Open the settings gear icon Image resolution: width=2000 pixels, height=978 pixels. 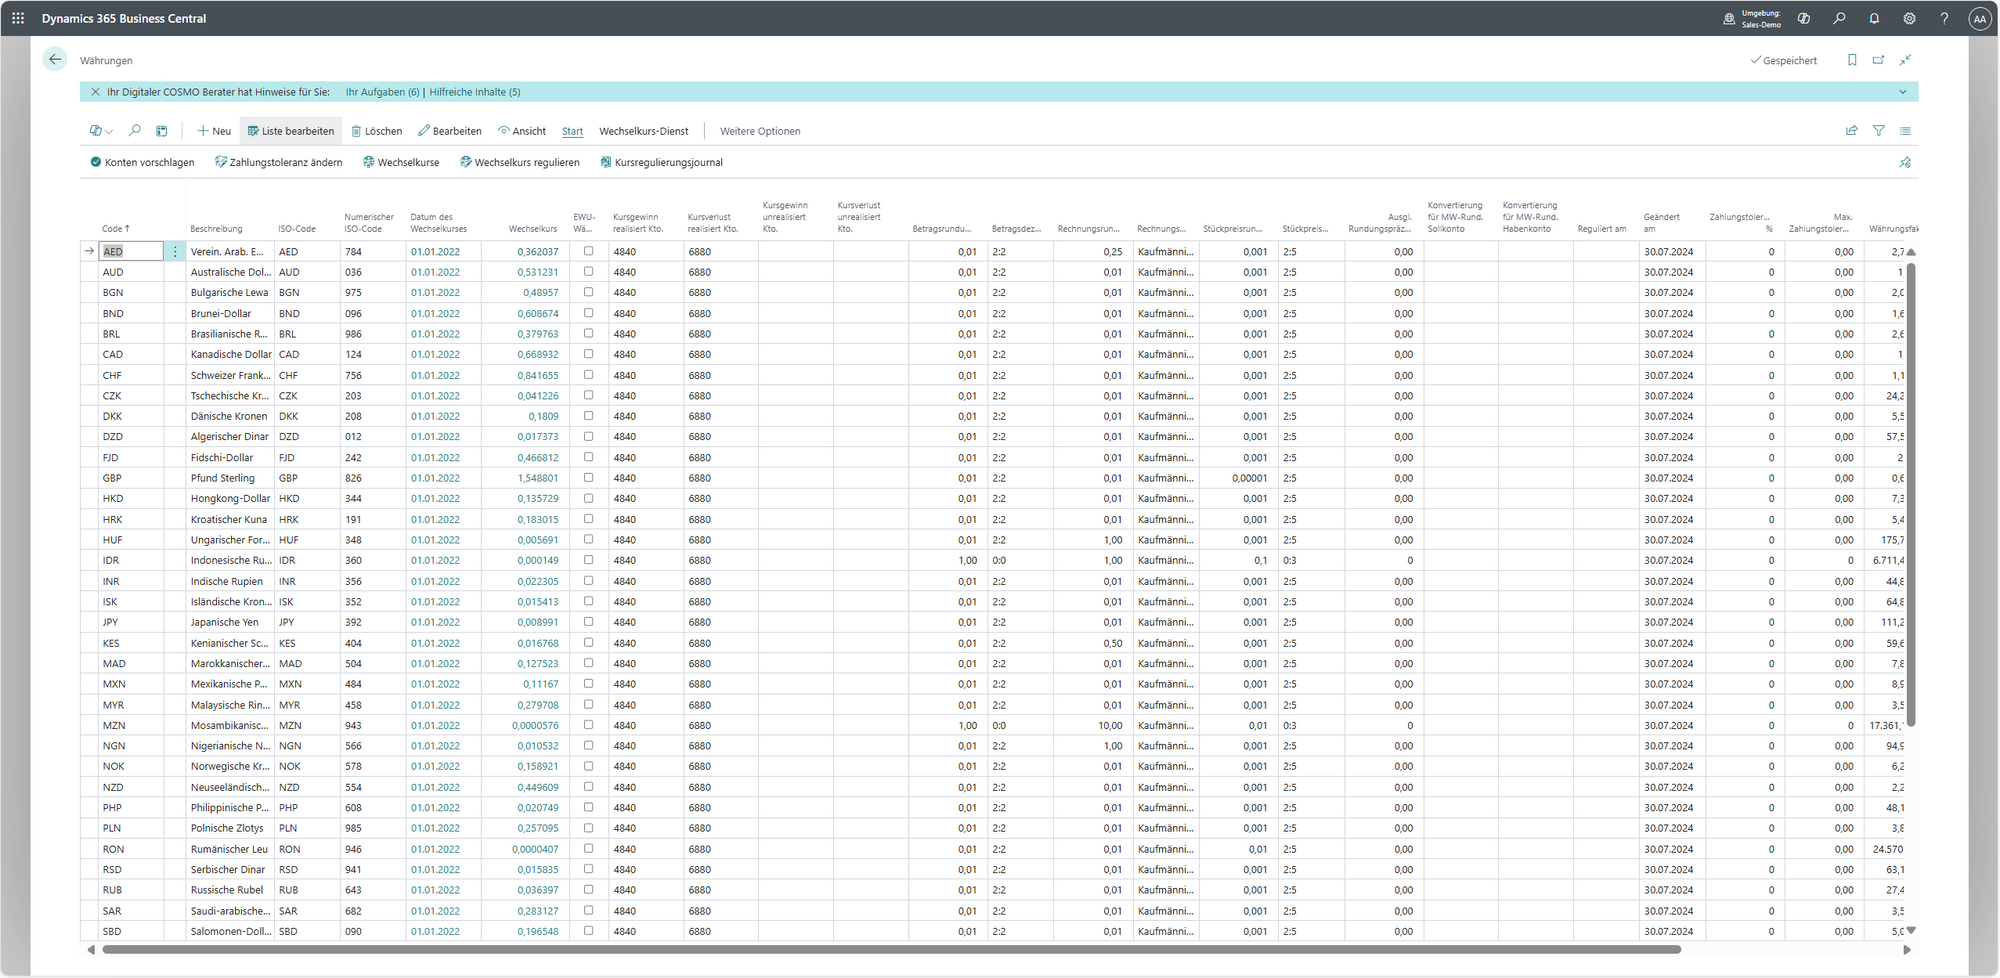click(1909, 18)
